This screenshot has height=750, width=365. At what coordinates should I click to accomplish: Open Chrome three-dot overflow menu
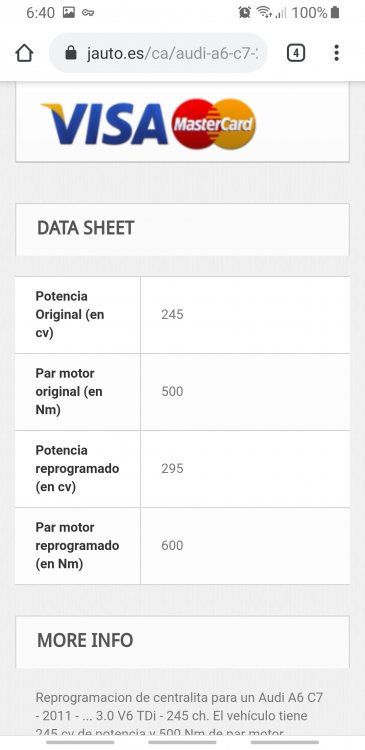coord(336,53)
